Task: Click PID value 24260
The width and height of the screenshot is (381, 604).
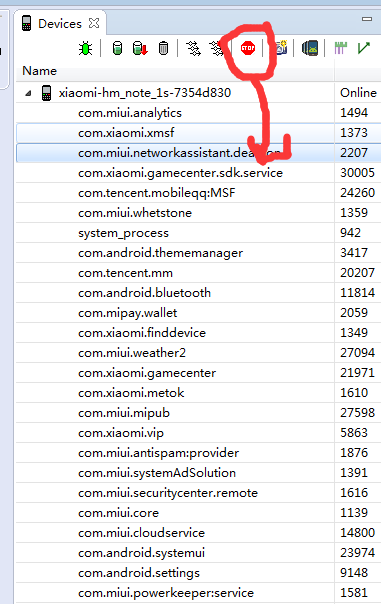Action: (358, 193)
